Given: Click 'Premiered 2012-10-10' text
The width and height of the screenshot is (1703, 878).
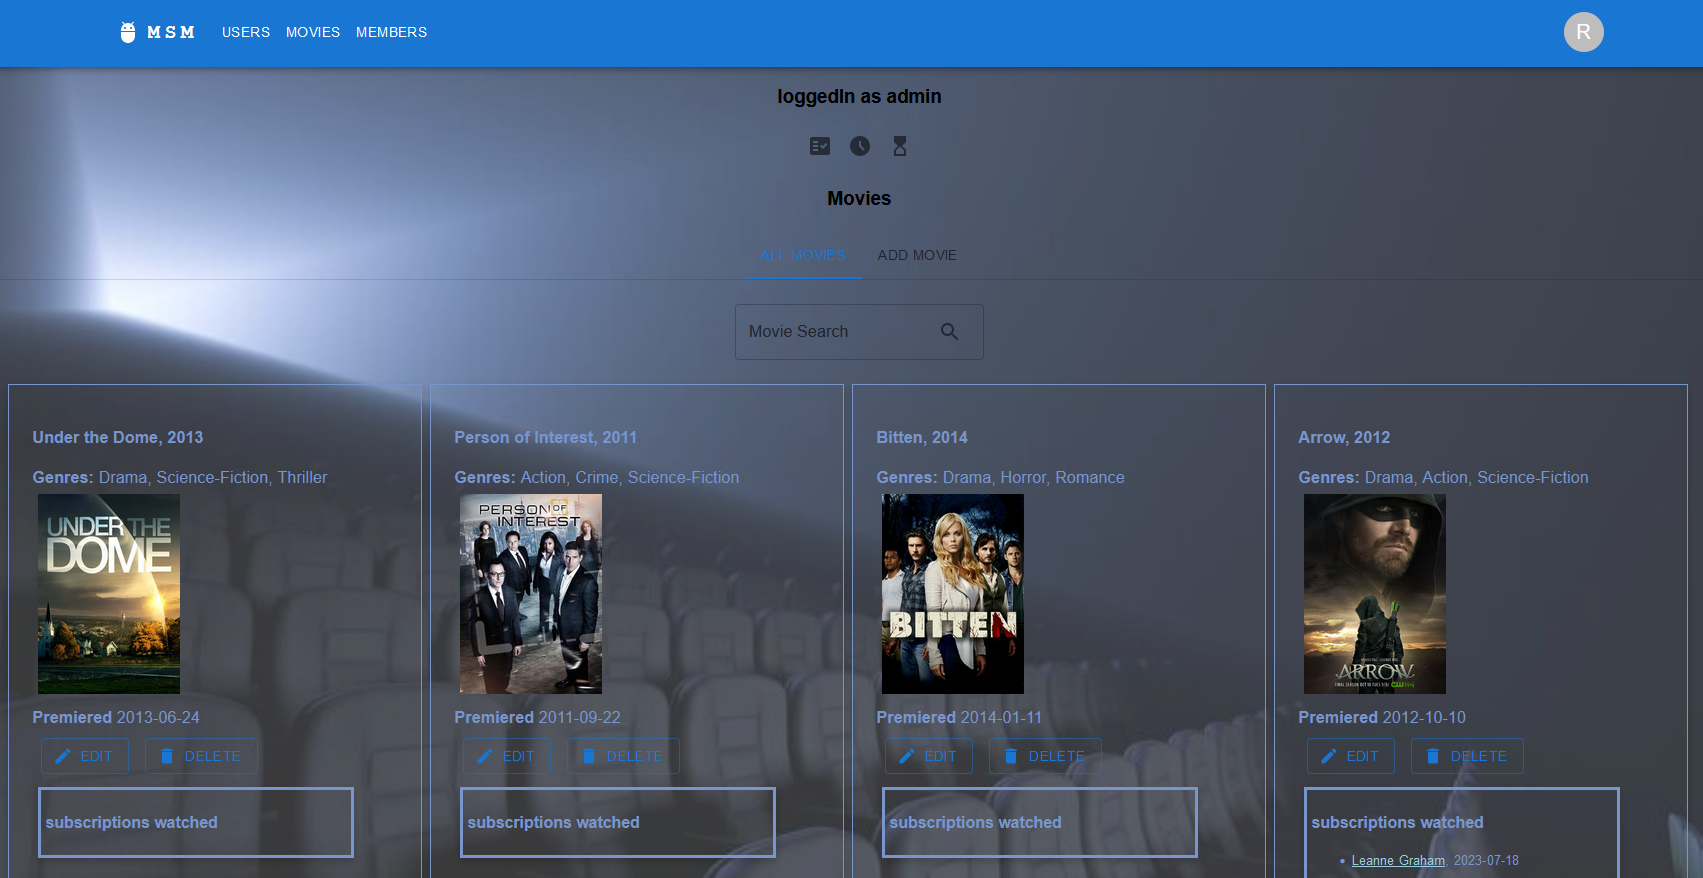Looking at the screenshot, I should pyautogui.click(x=1382, y=717).
